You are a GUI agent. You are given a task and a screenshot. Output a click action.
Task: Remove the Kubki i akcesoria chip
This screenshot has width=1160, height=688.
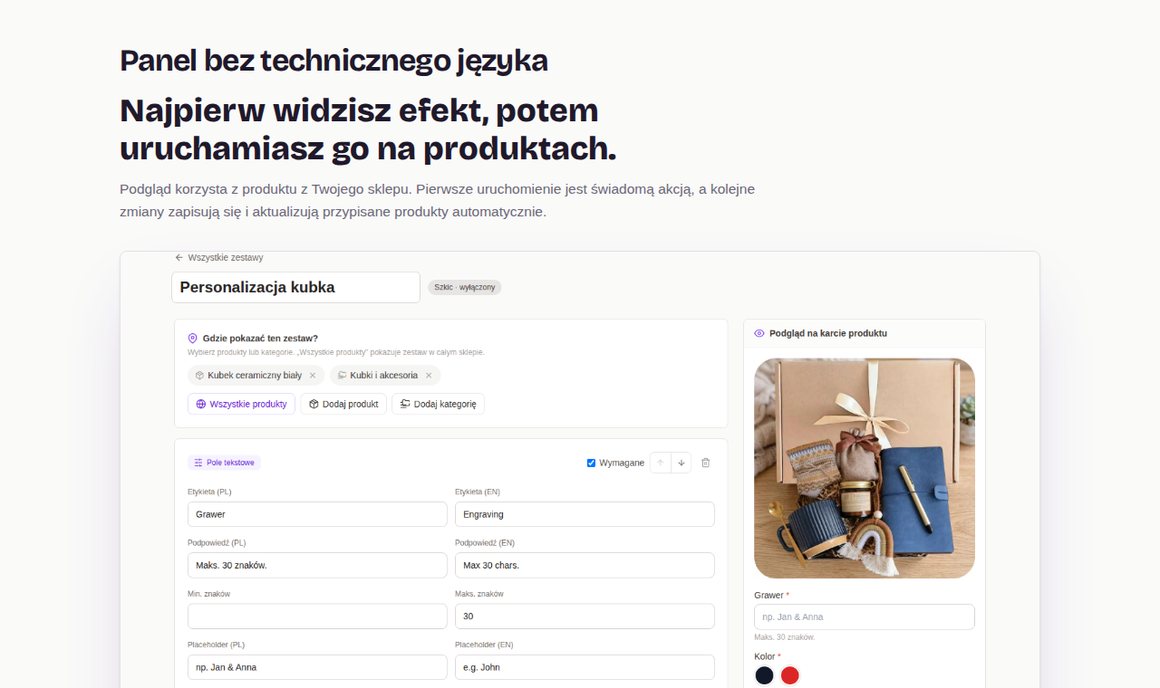click(x=428, y=375)
